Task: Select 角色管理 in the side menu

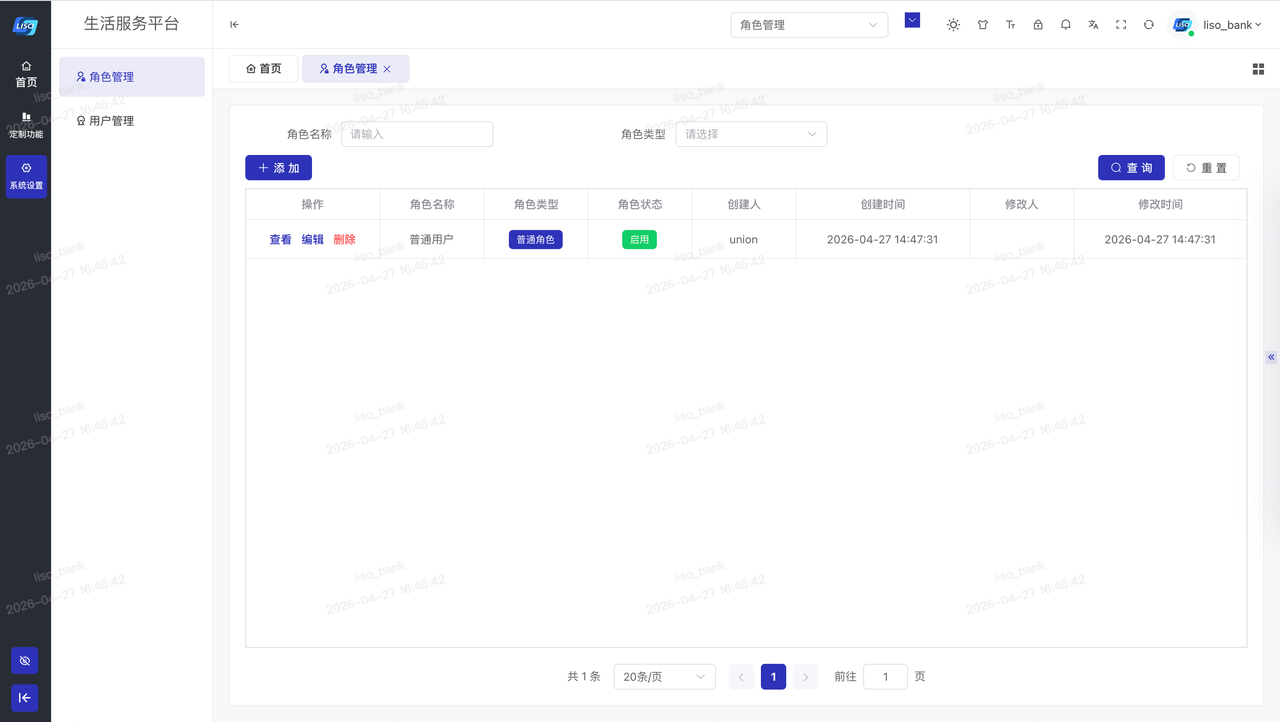Action: point(132,77)
